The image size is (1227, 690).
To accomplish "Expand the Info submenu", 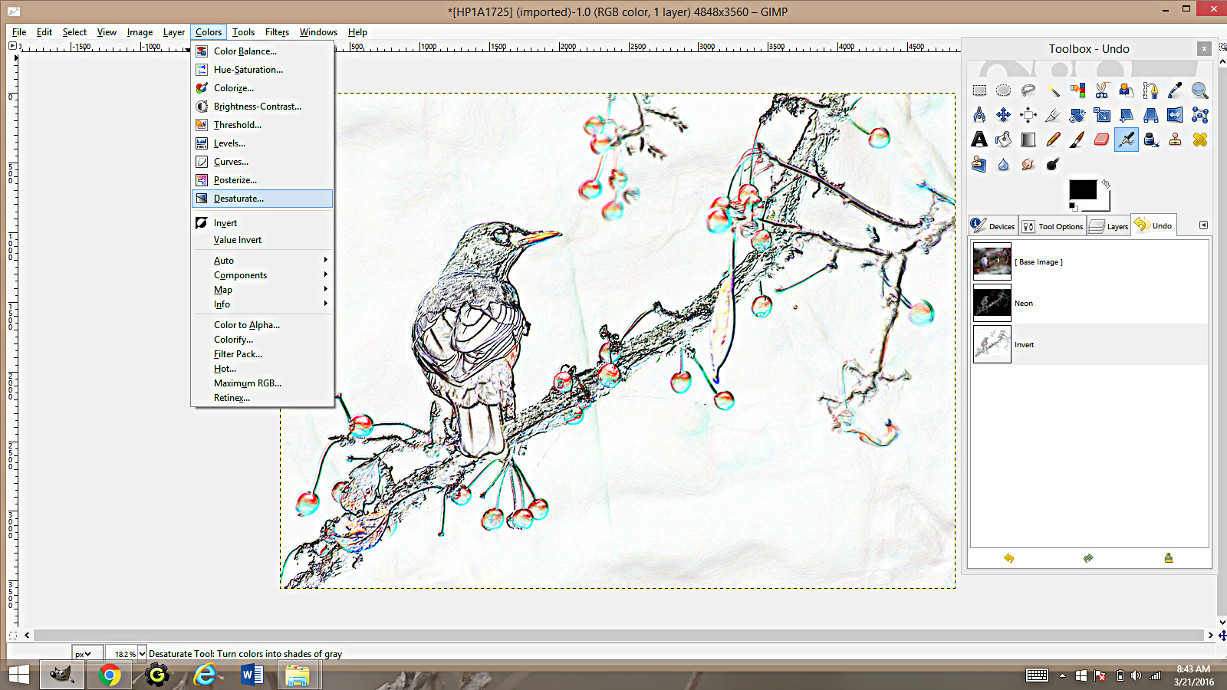I will click(262, 304).
